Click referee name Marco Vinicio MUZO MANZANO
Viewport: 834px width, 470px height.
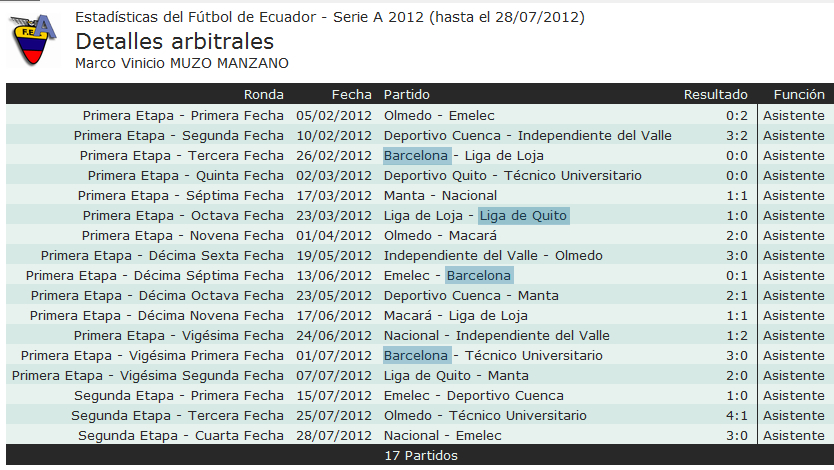[x=182, y=63]
